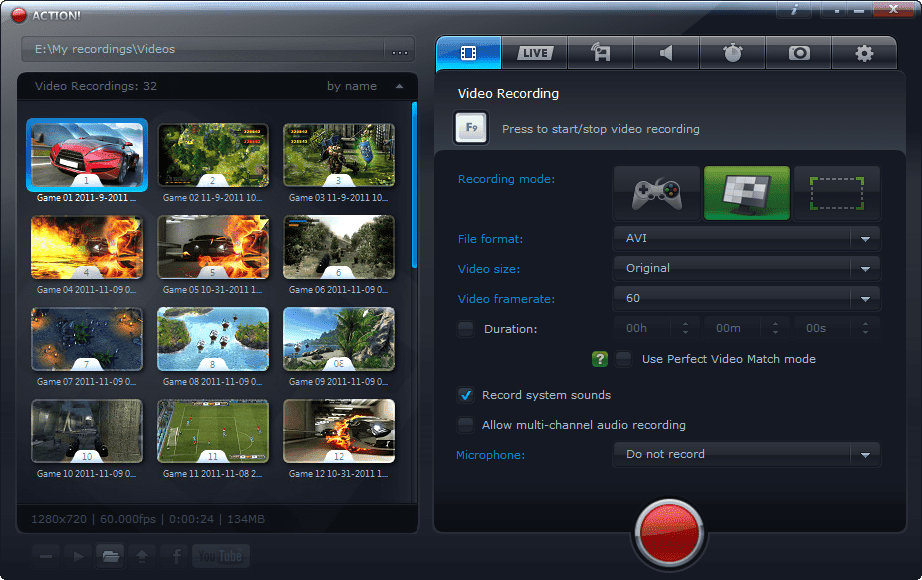The height and width of the screenshot is (580, 922).
Task: Select the Game 03 thumbnail
Action: tap(339, 155)
